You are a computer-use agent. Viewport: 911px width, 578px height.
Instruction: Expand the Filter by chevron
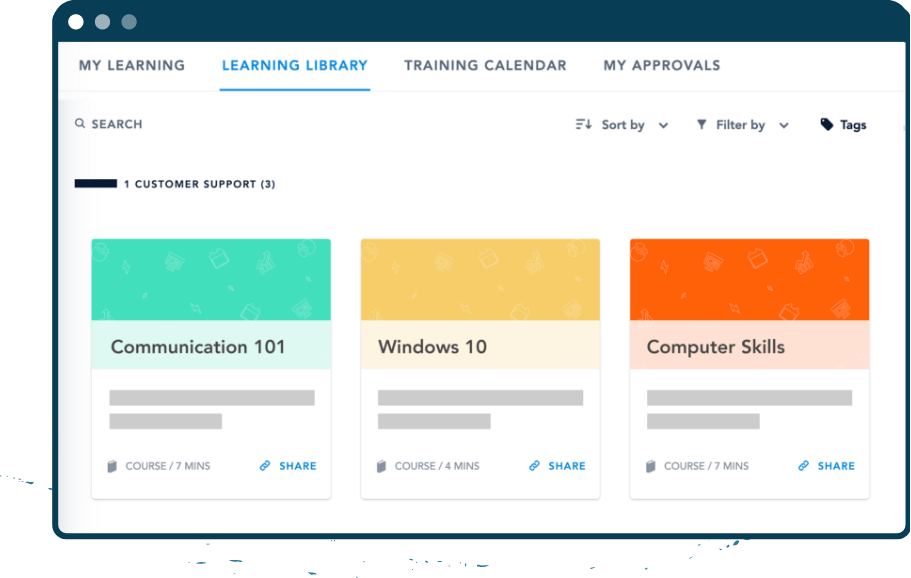click(784, 125)
